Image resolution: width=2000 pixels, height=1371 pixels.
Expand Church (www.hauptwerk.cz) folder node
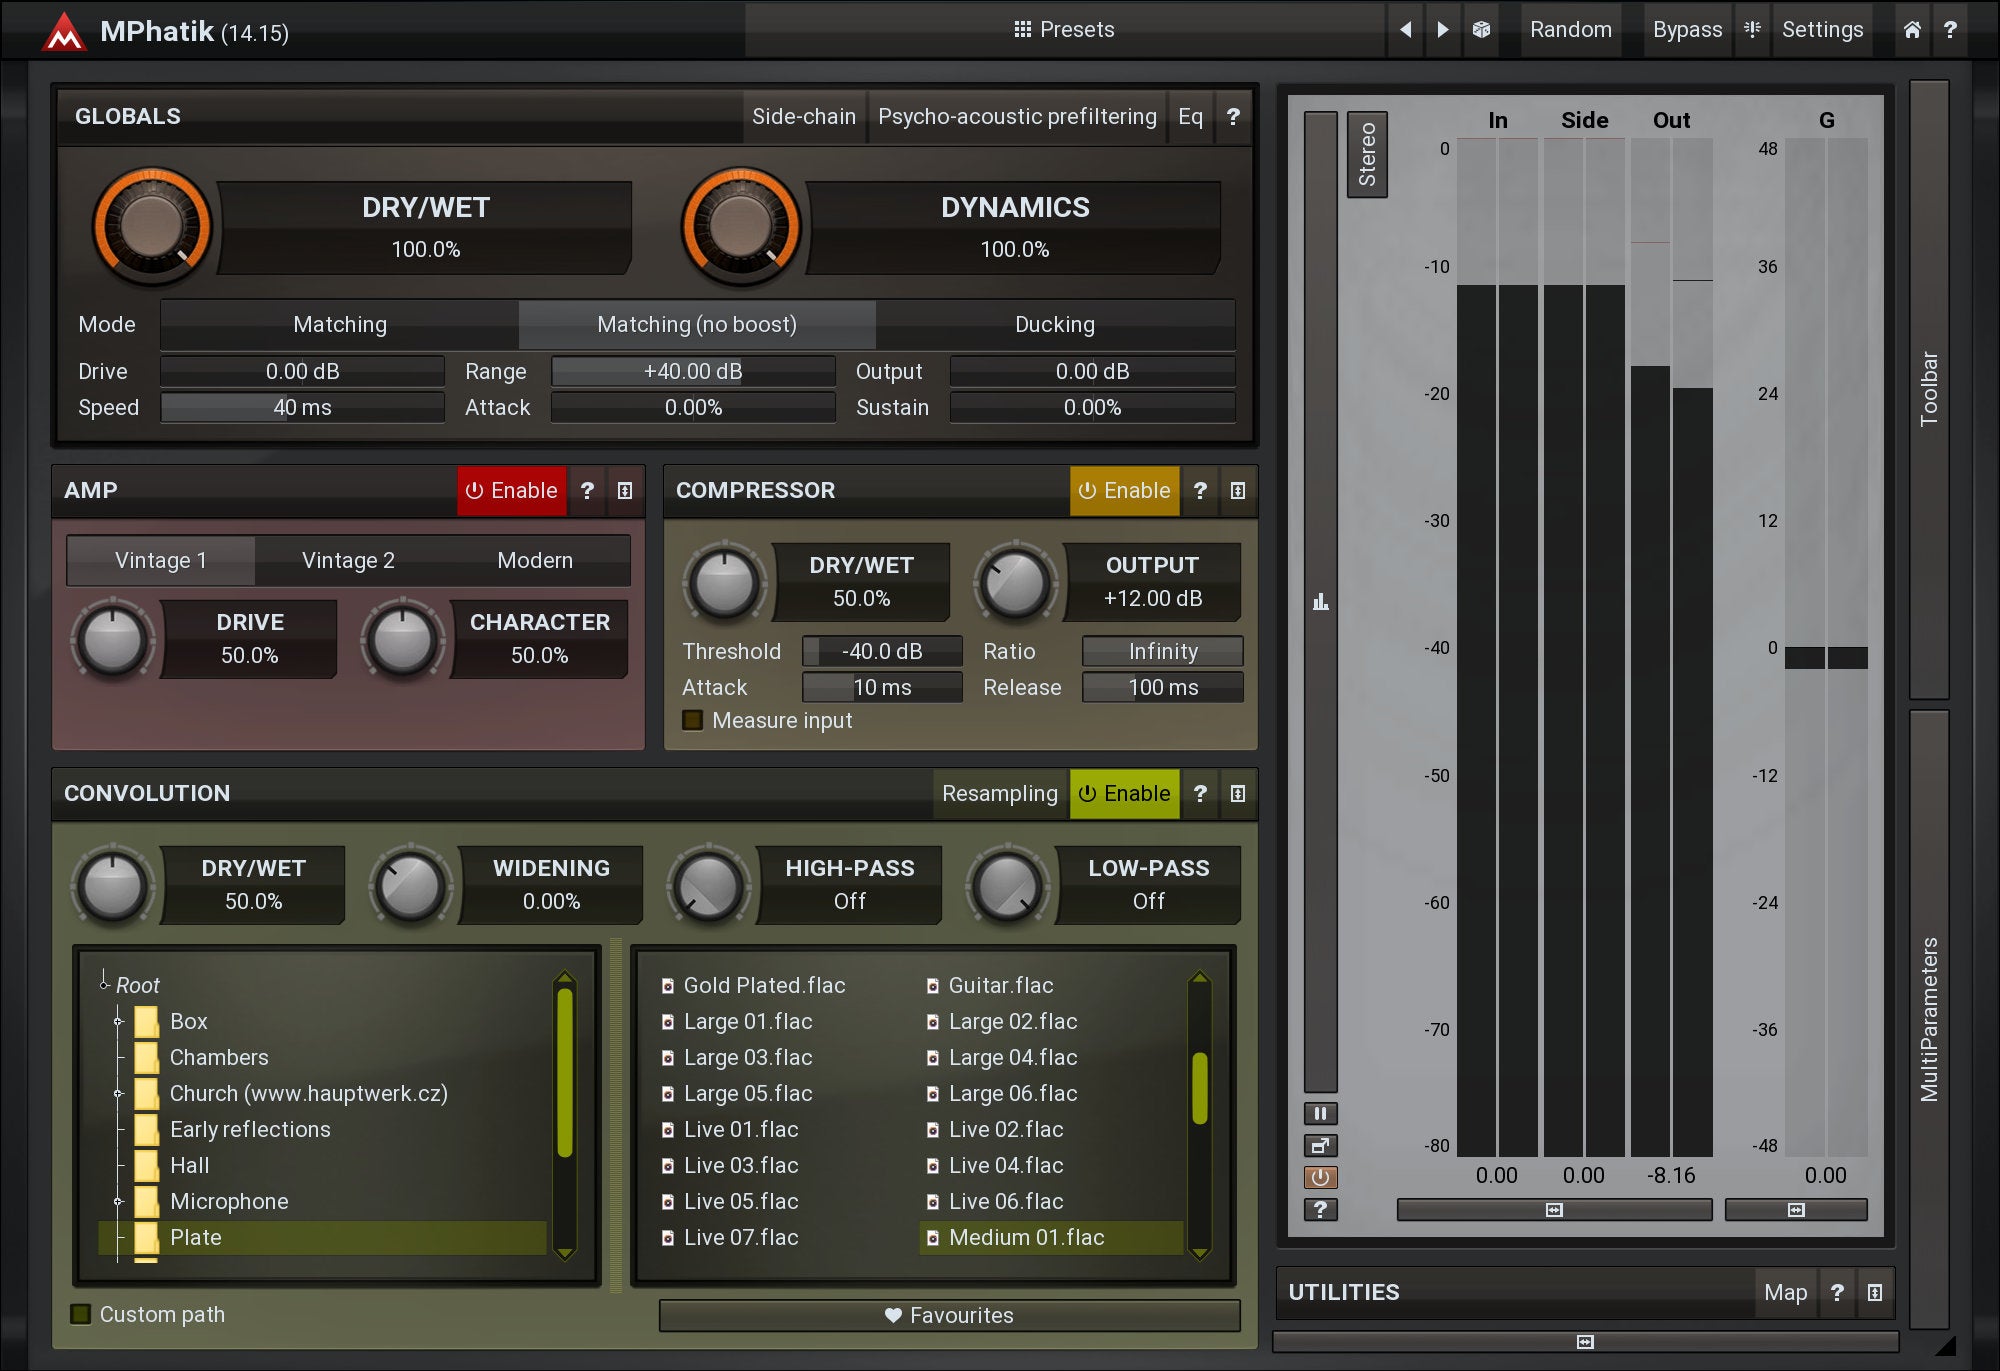pyautogui.click(x=118, y=1094)
